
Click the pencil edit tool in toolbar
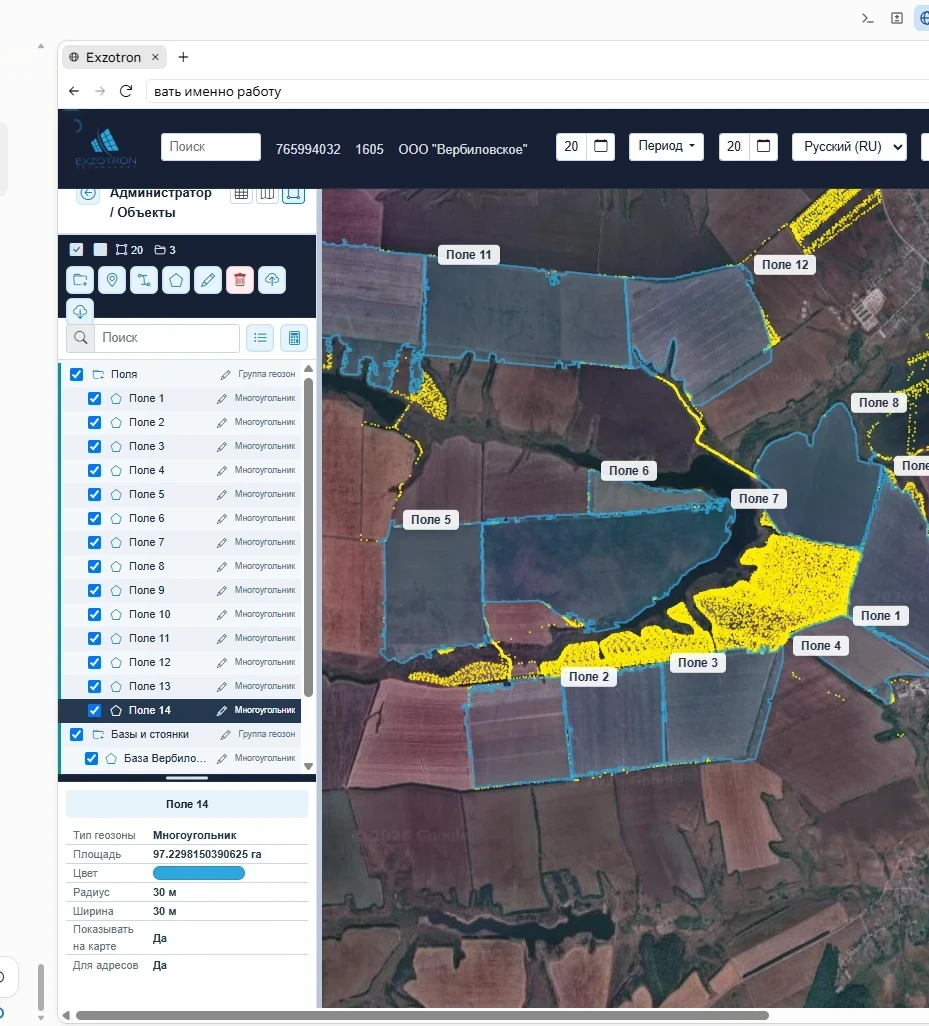tap(208, 280)
